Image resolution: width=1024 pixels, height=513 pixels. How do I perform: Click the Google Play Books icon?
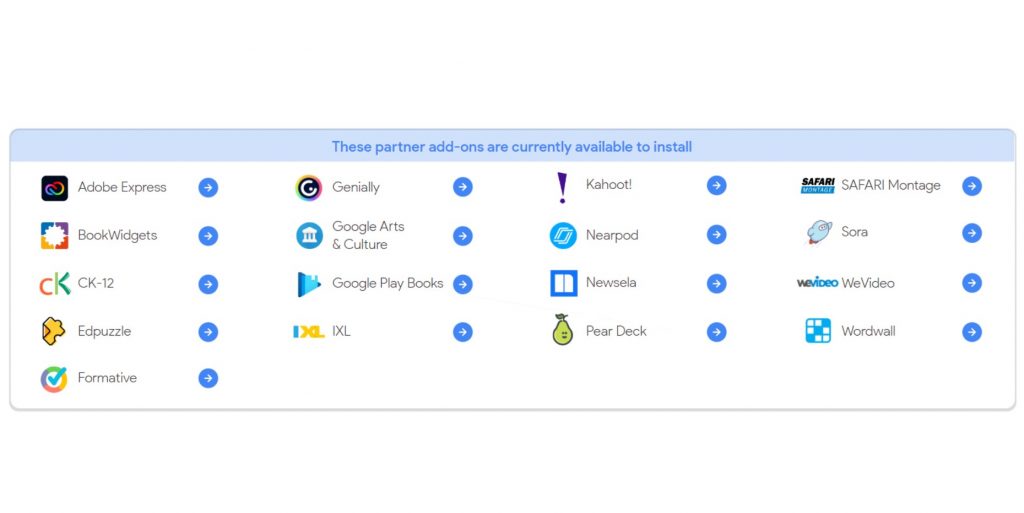tap(309, 284)
